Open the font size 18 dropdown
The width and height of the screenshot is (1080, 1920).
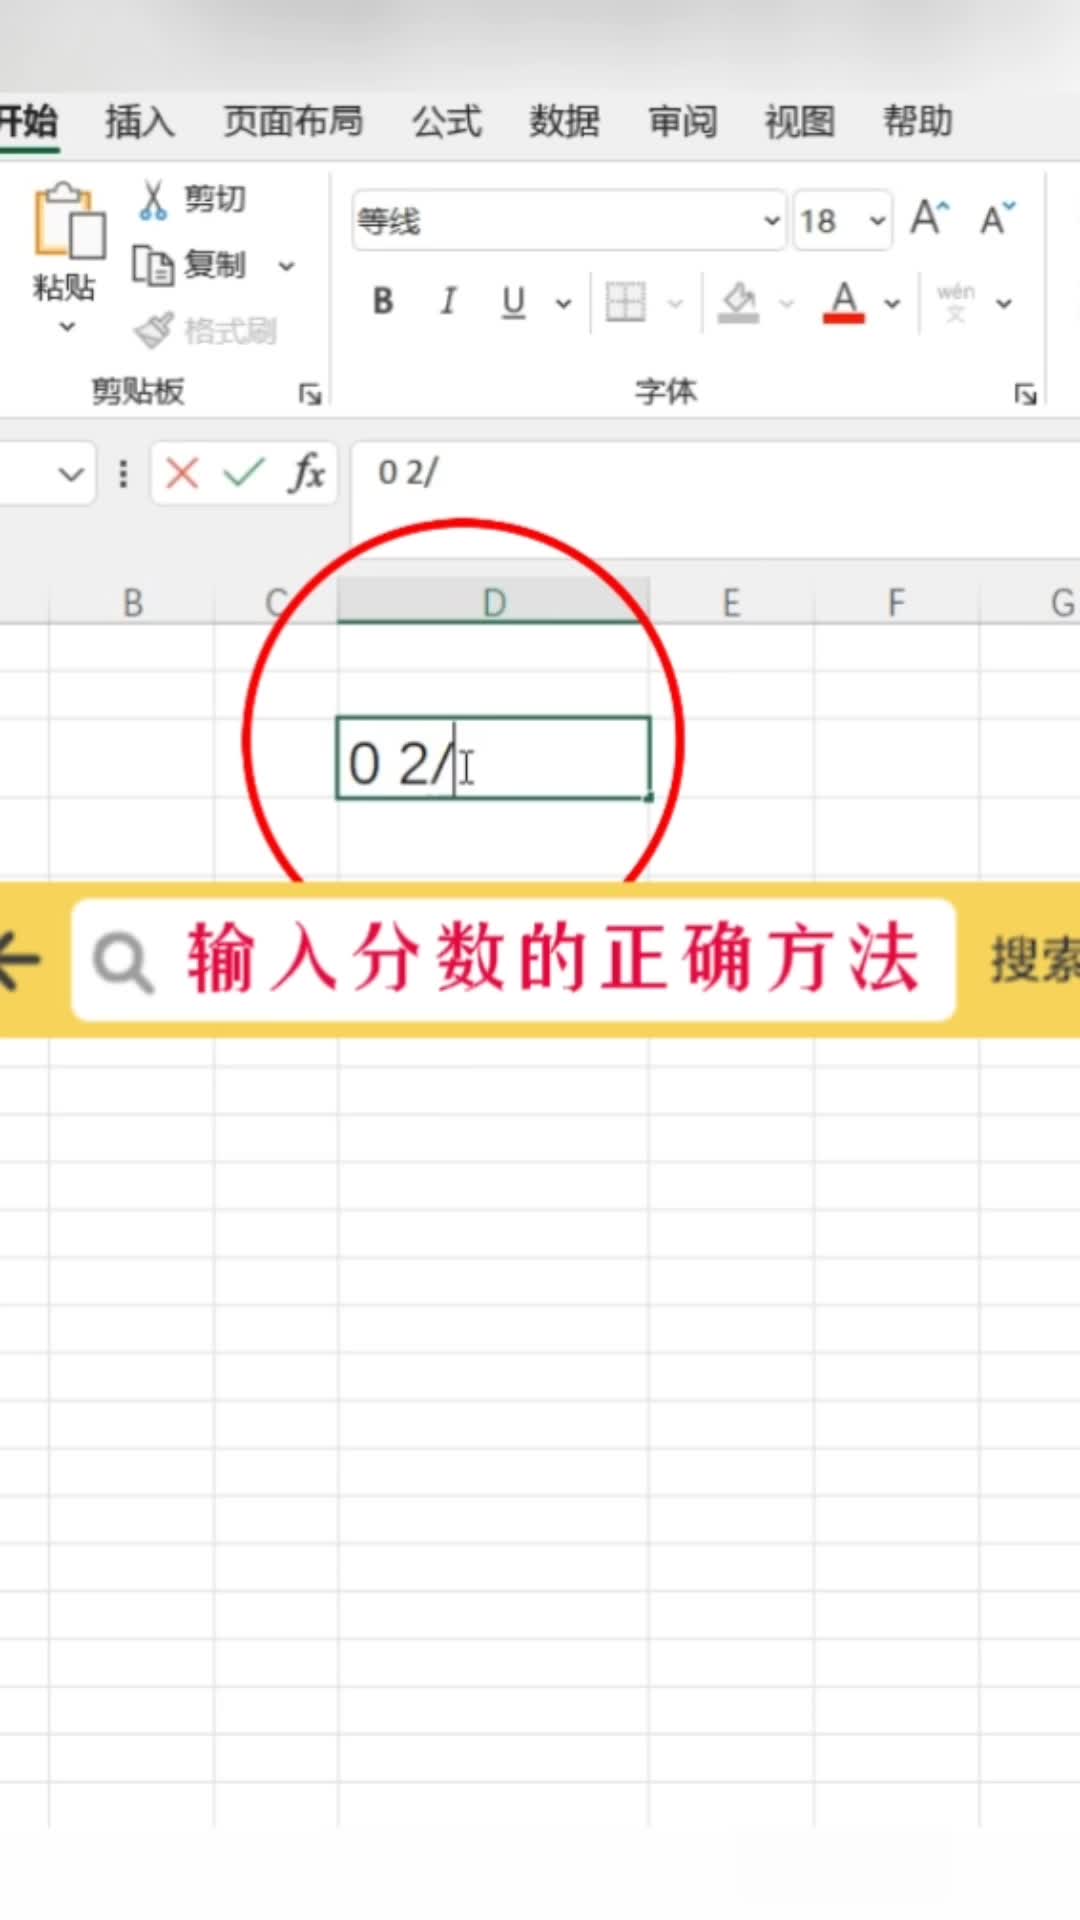coord(877,220)
